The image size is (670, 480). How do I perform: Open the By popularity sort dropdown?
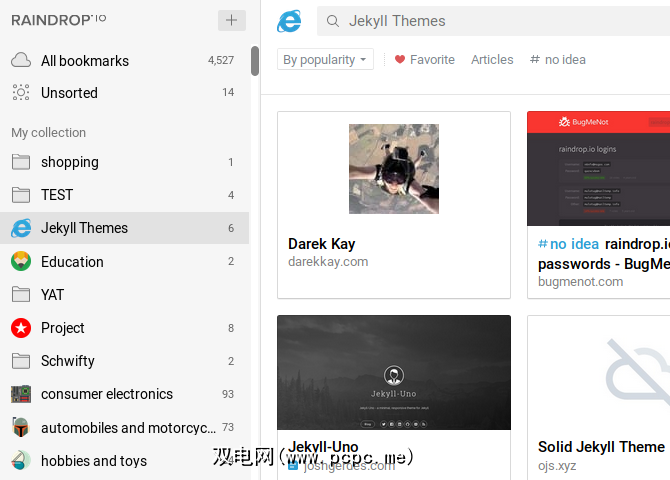point(325,59)
